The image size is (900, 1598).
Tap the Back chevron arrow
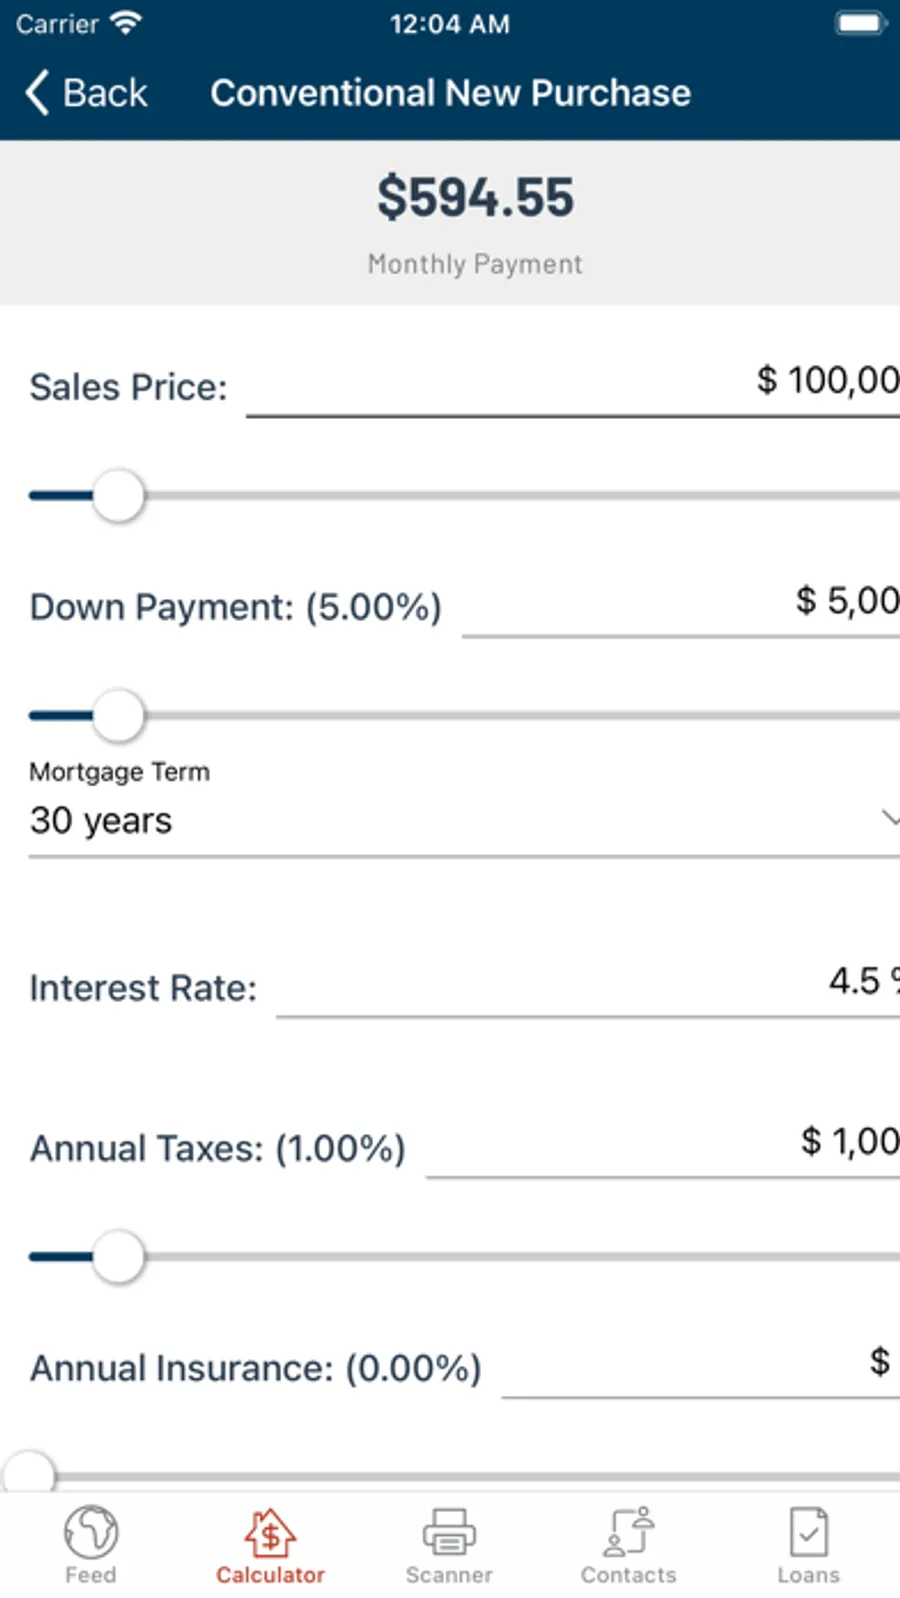pyautogui.click(x=38, y=93)
